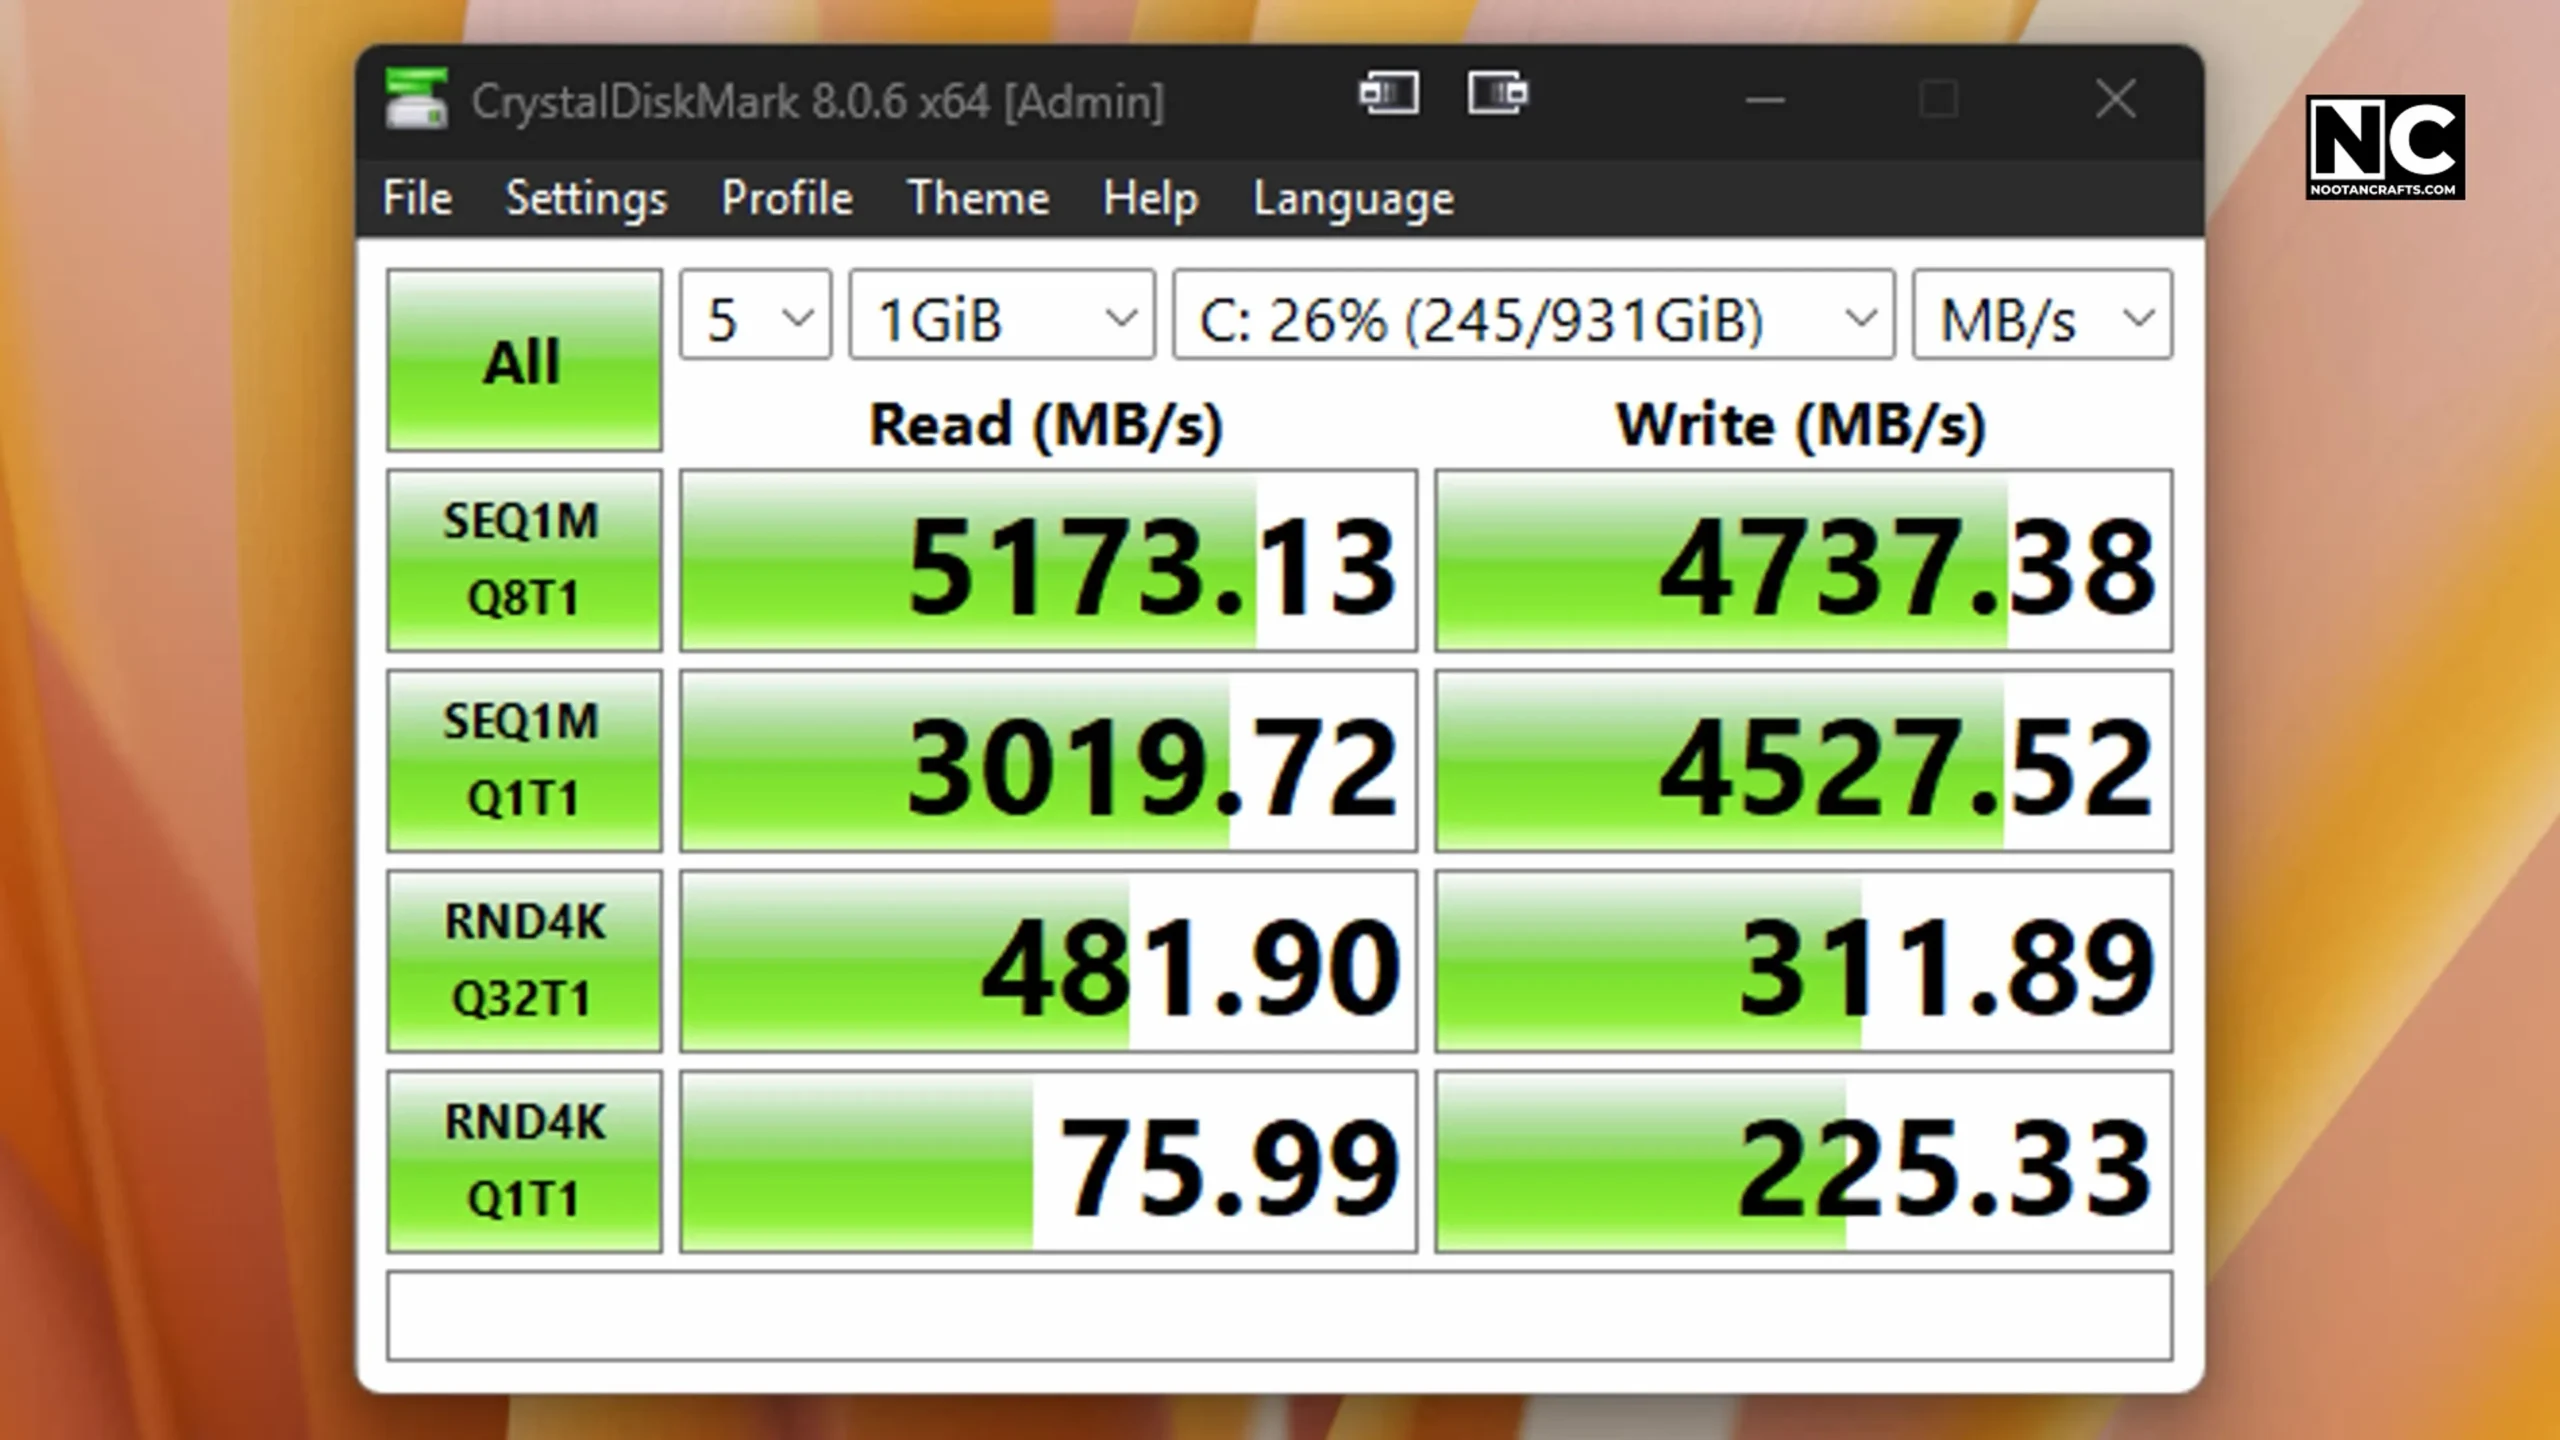Open the Theme menu
Image resolution: width=2560 pixels, height=1440 pixels.
click(977, 198)
